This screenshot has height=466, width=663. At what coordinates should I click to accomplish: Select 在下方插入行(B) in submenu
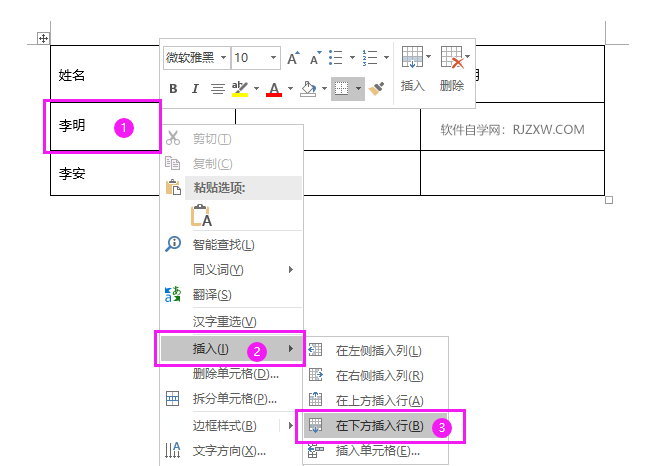[375, 425]
